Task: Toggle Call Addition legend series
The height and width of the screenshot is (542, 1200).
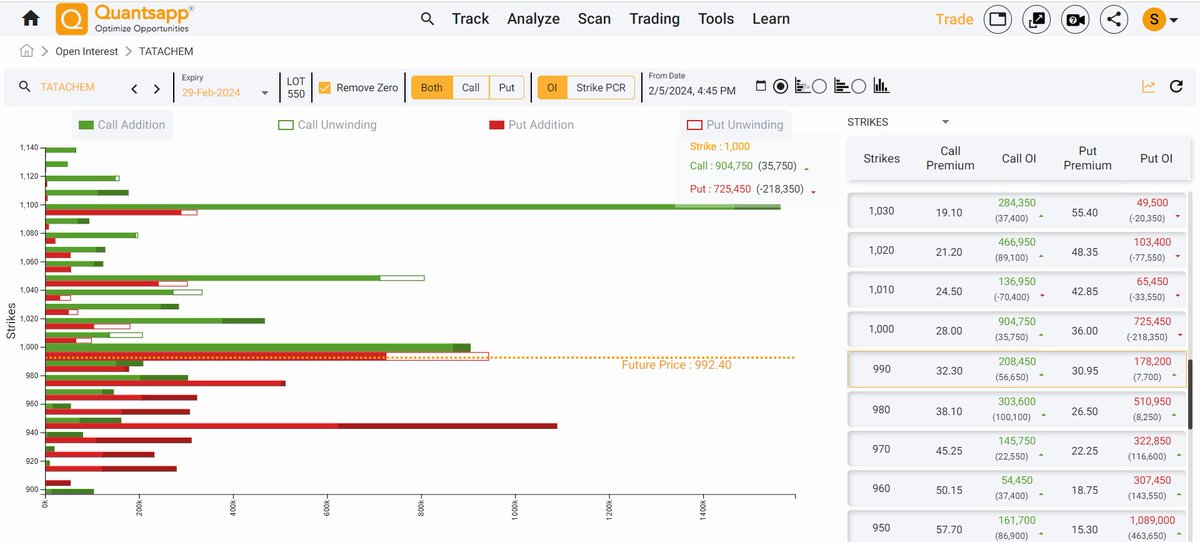Action: pyautogui.click(x=122, y=125)
